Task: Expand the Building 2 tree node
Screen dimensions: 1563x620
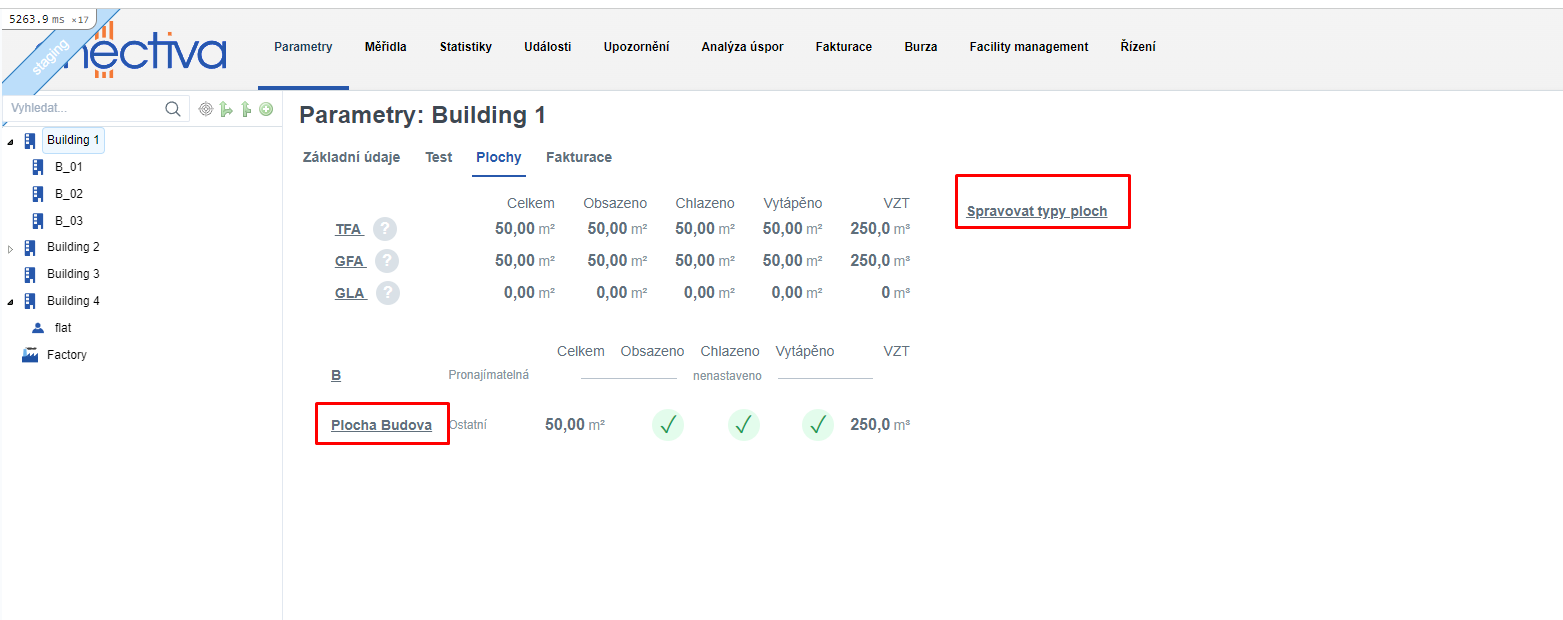Action: (x=11, y=248)
